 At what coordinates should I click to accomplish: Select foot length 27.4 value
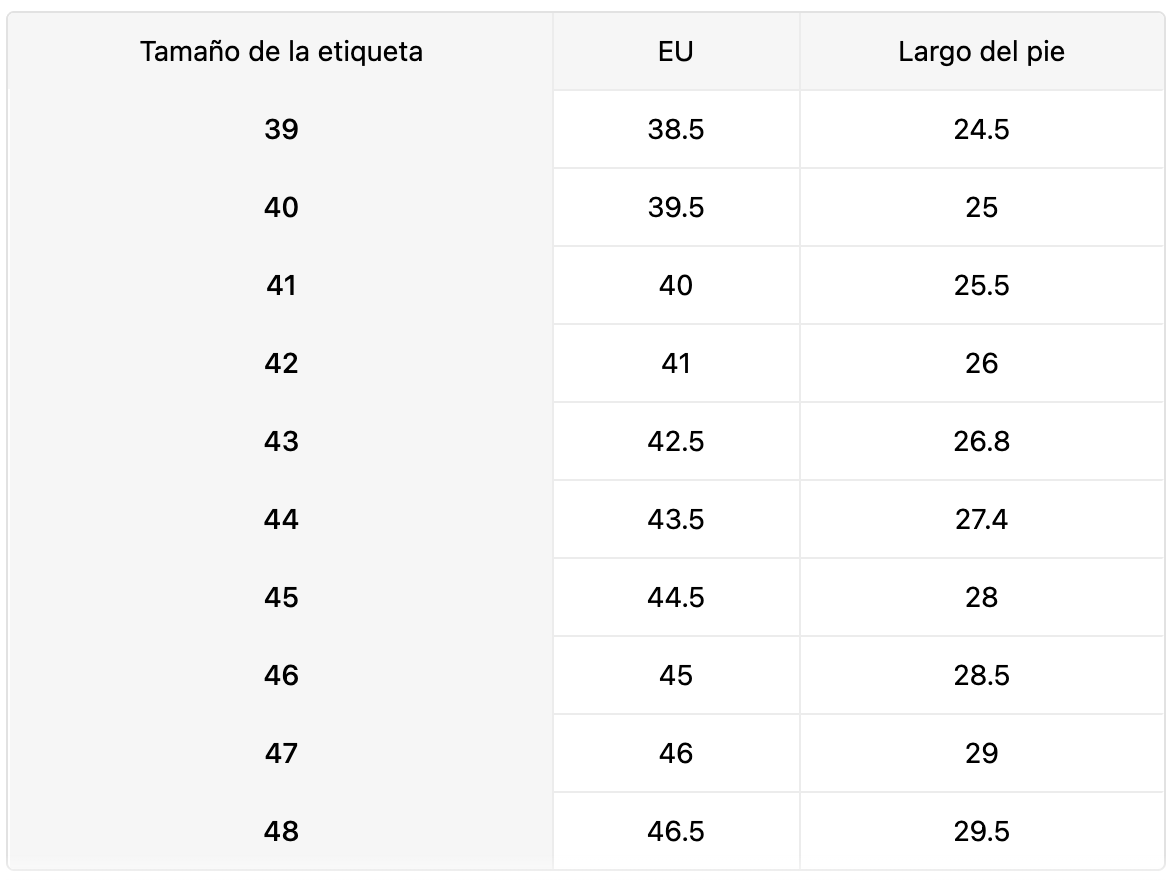[981, 519]
